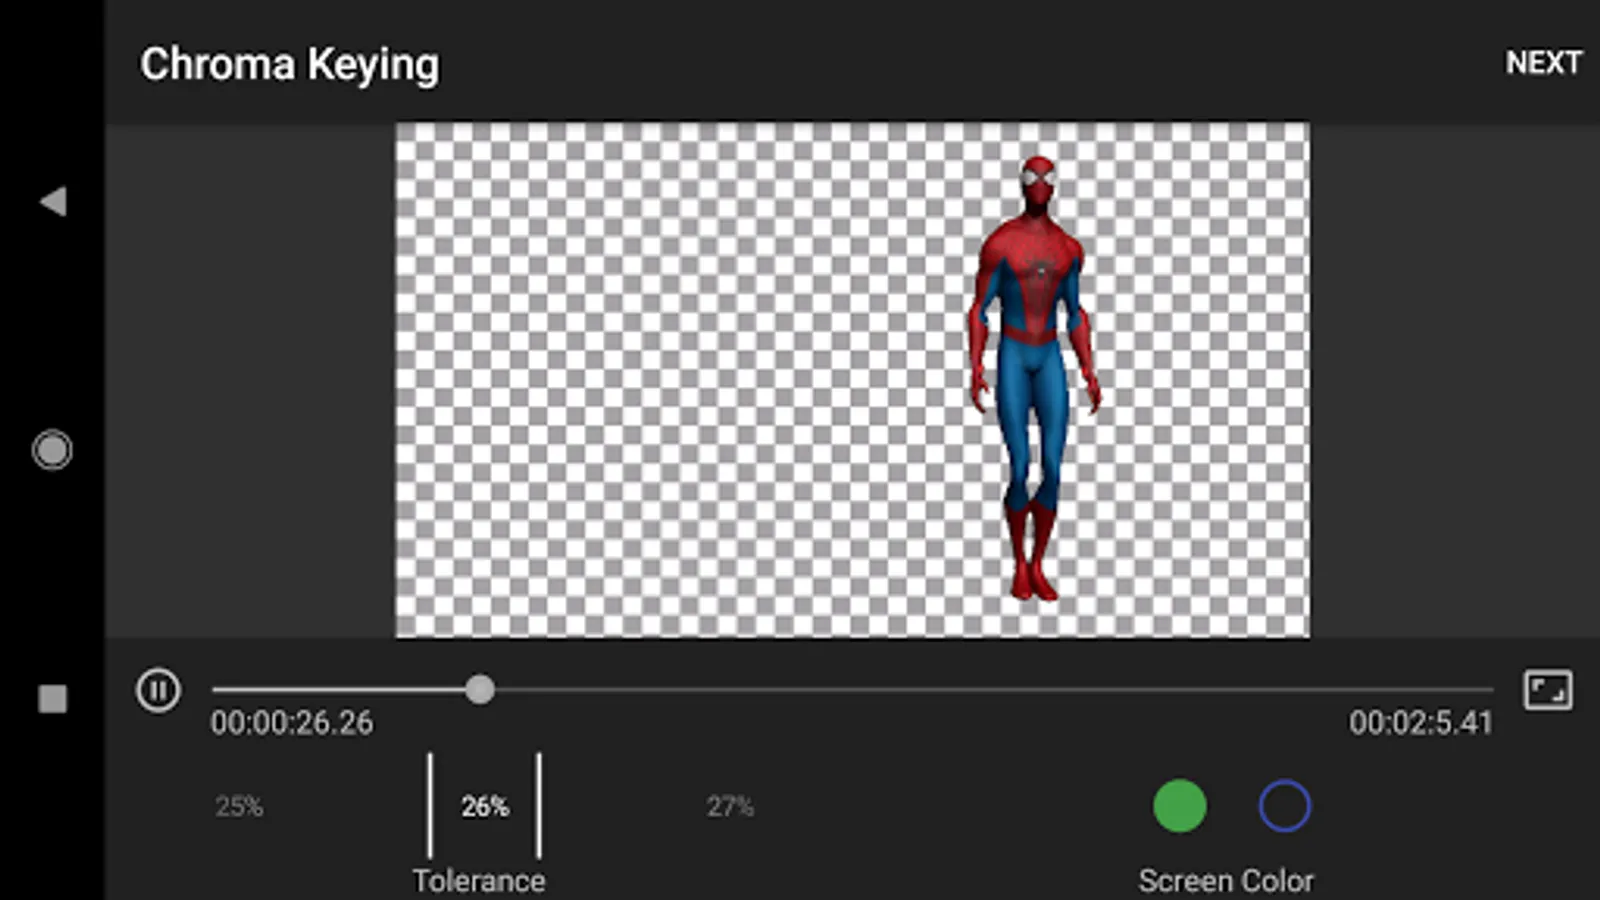
Task: Tap the Android back triangle icon
Action: coord(53,201)
